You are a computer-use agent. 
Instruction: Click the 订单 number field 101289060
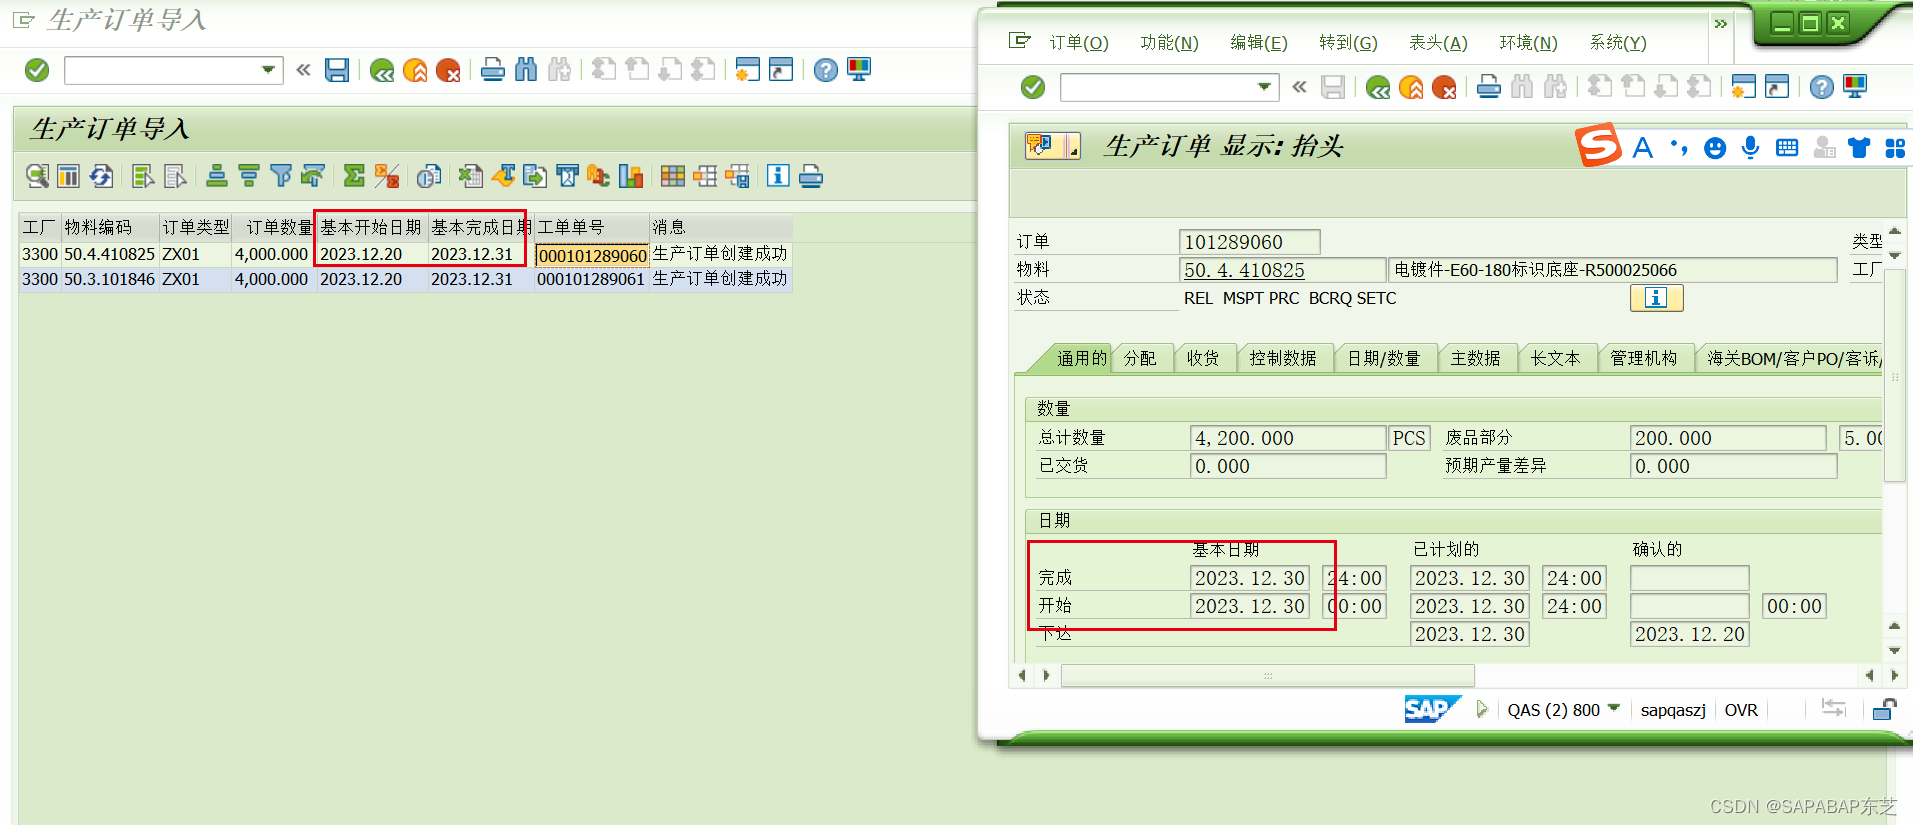click(x=1249, y=242)
